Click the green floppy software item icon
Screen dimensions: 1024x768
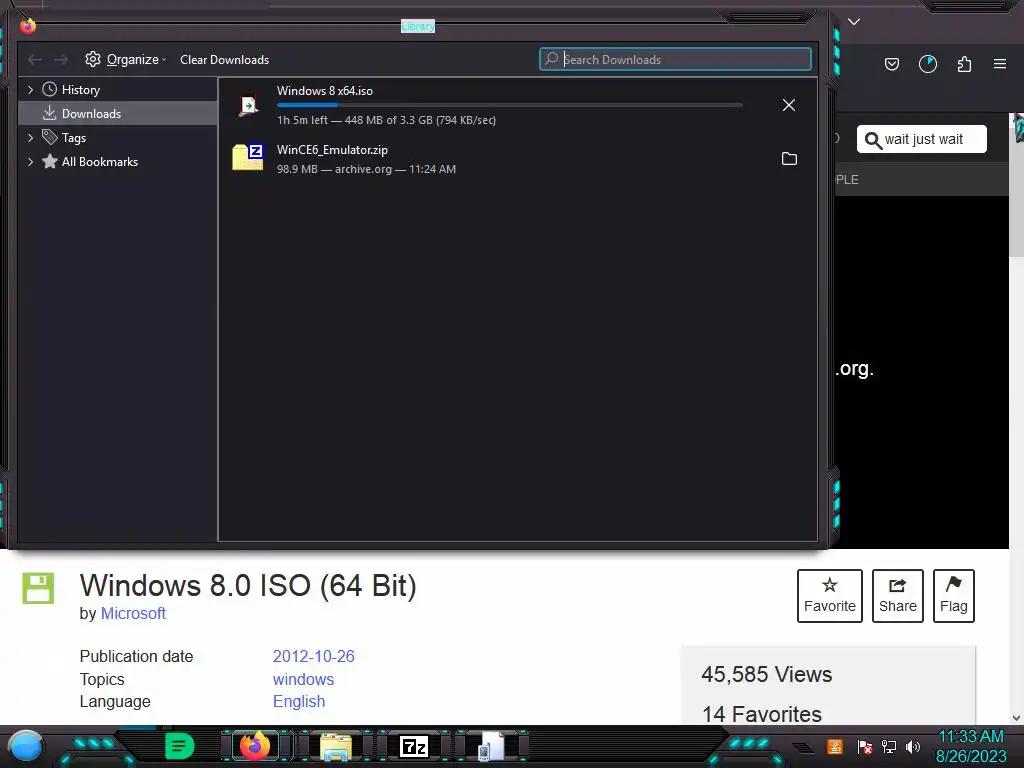(x=39, y=588)
